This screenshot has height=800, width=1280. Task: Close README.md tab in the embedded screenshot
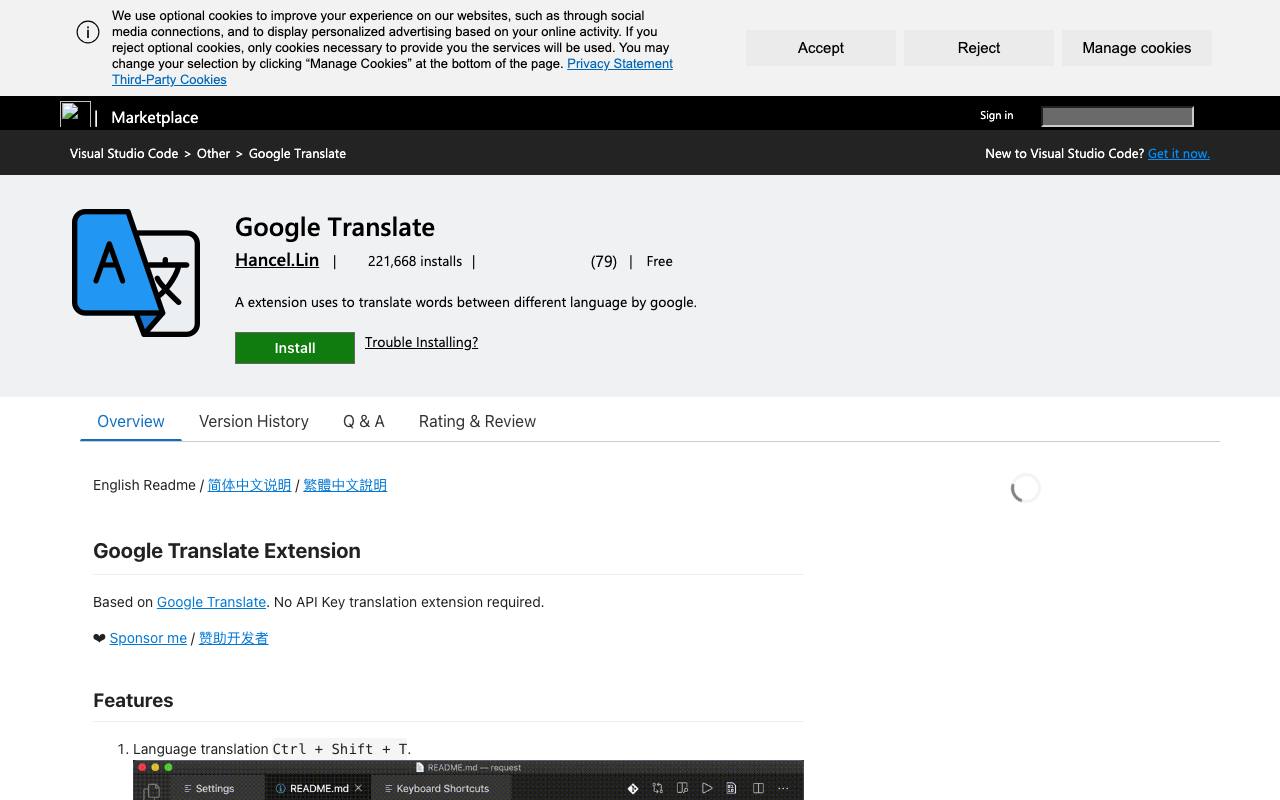click(358, 788)
